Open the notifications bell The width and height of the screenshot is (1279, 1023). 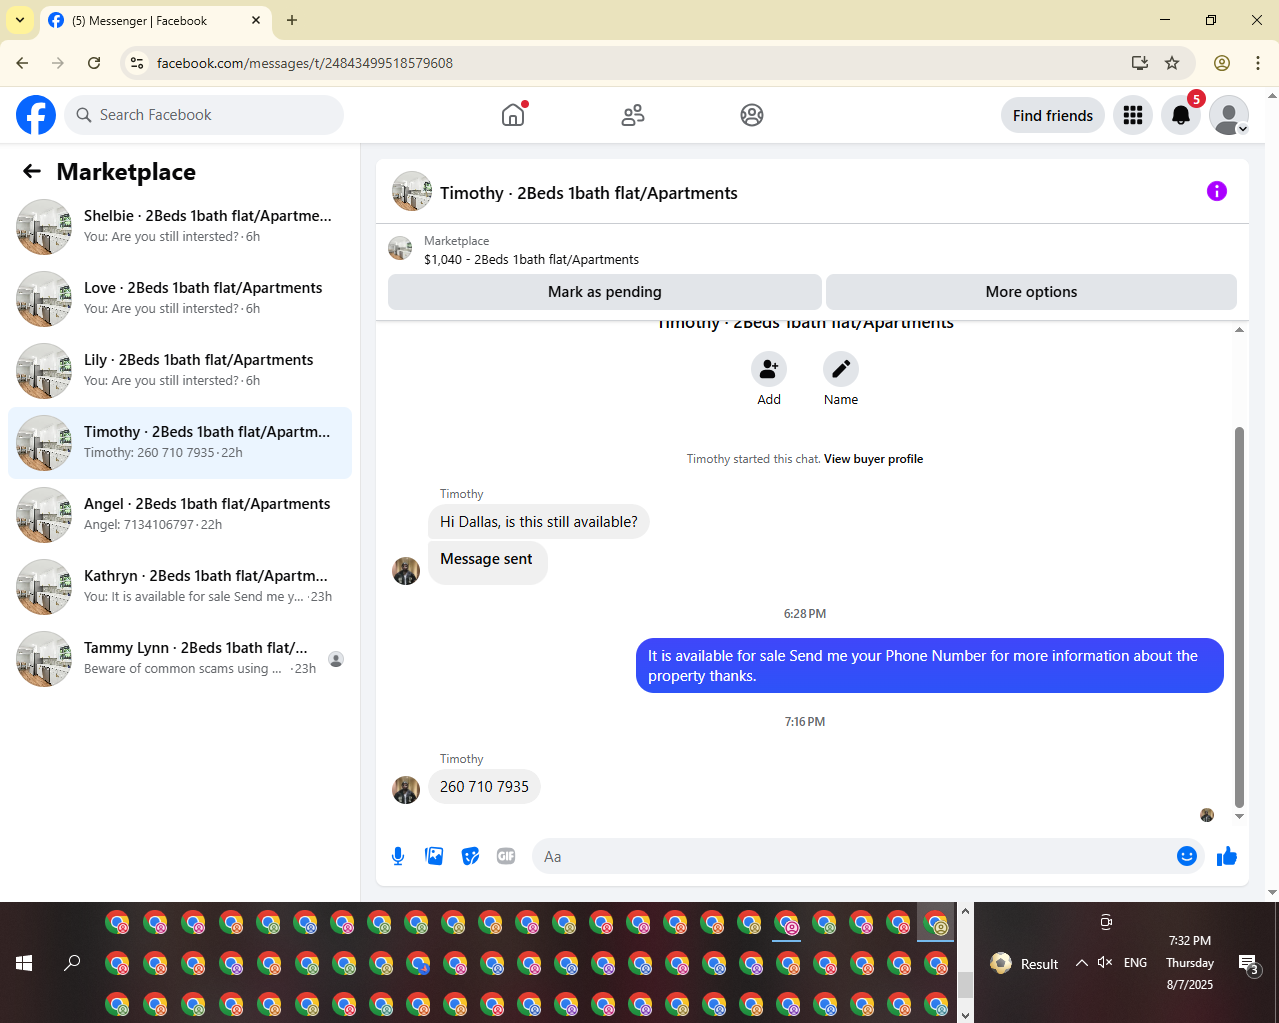click(x=1181, y=116)
